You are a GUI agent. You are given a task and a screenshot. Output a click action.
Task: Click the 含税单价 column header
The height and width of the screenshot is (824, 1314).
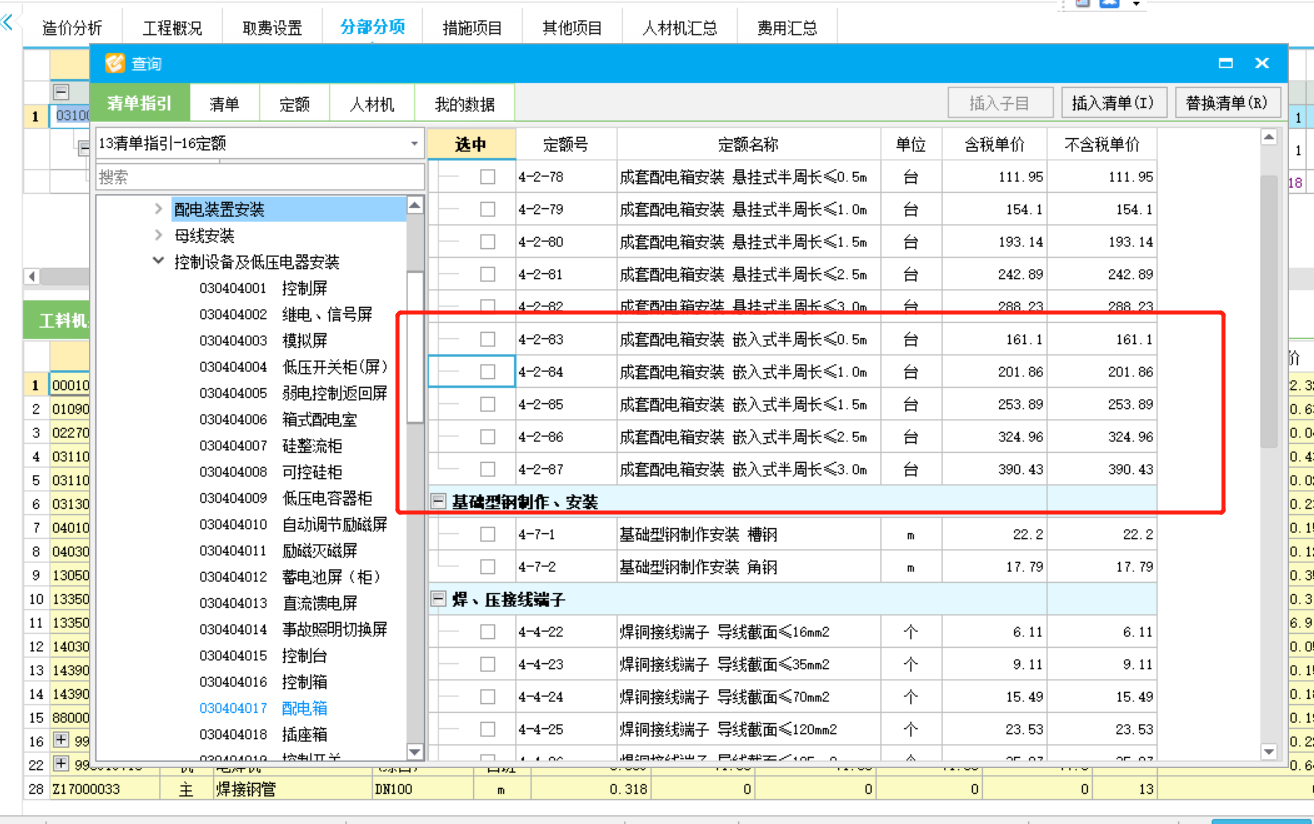[994, 144]
